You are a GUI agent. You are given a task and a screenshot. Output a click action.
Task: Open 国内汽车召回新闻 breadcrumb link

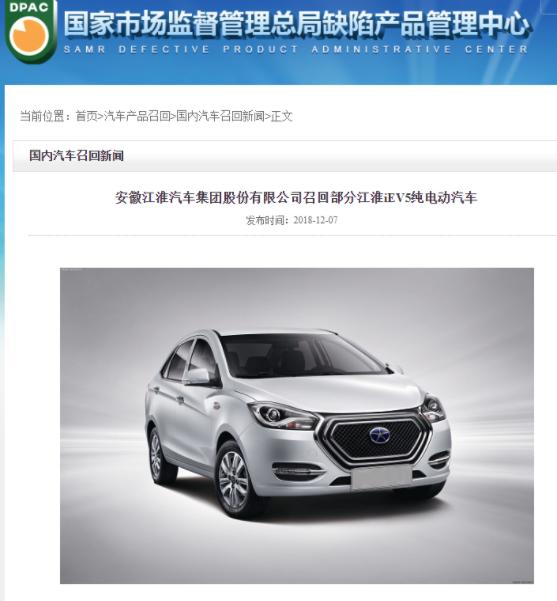click(220, 116)
